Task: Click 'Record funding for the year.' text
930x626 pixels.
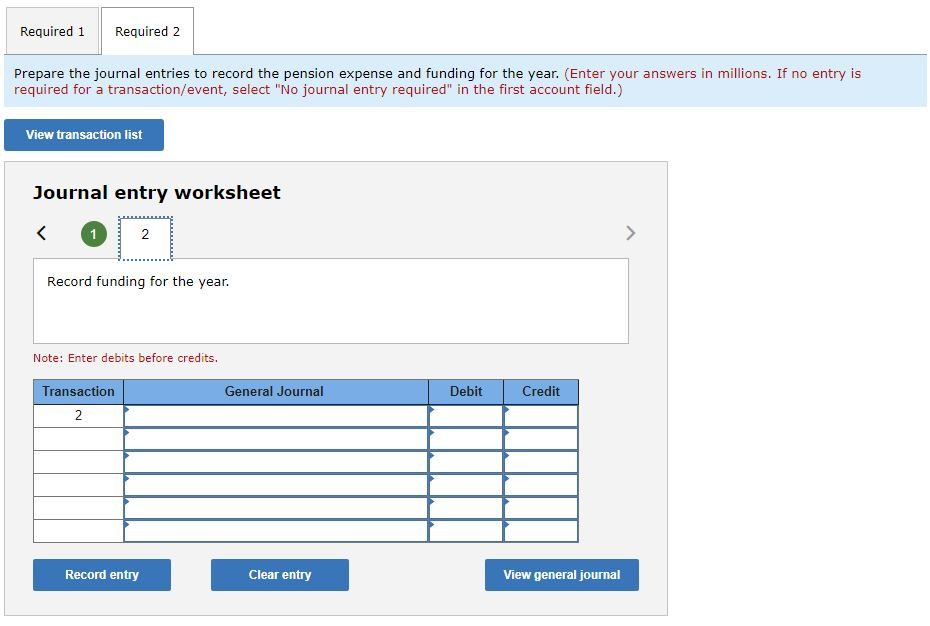Action: click(x=138, y=281)
